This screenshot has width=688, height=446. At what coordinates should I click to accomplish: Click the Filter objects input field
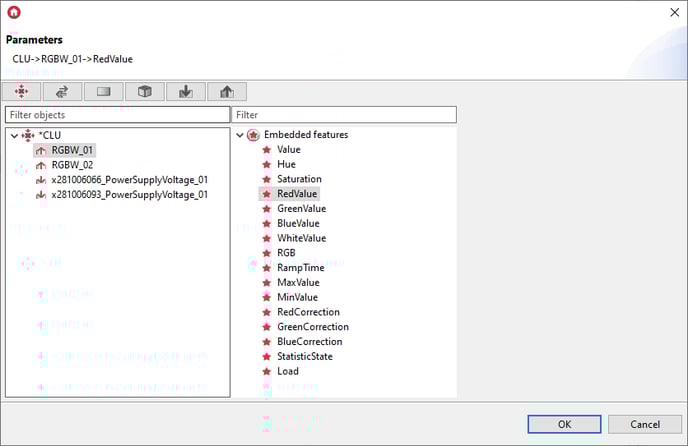point(117,115)
